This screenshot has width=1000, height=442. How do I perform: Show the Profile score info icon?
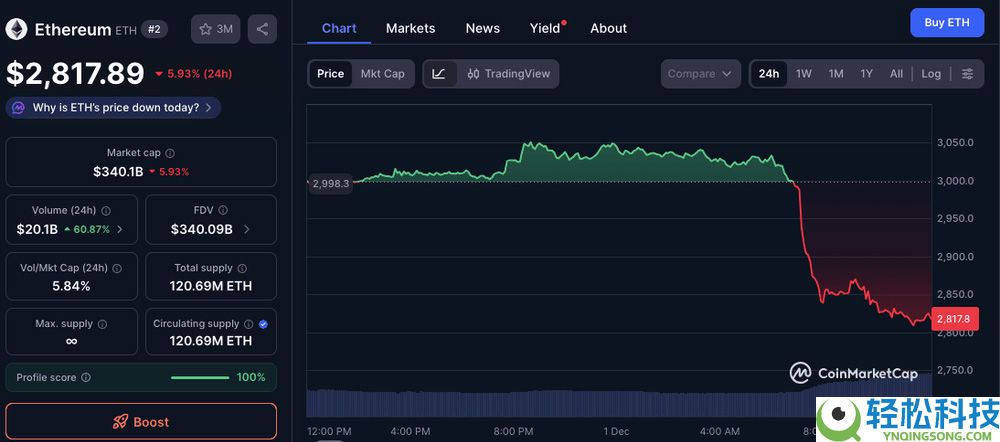tap(85, 378)
